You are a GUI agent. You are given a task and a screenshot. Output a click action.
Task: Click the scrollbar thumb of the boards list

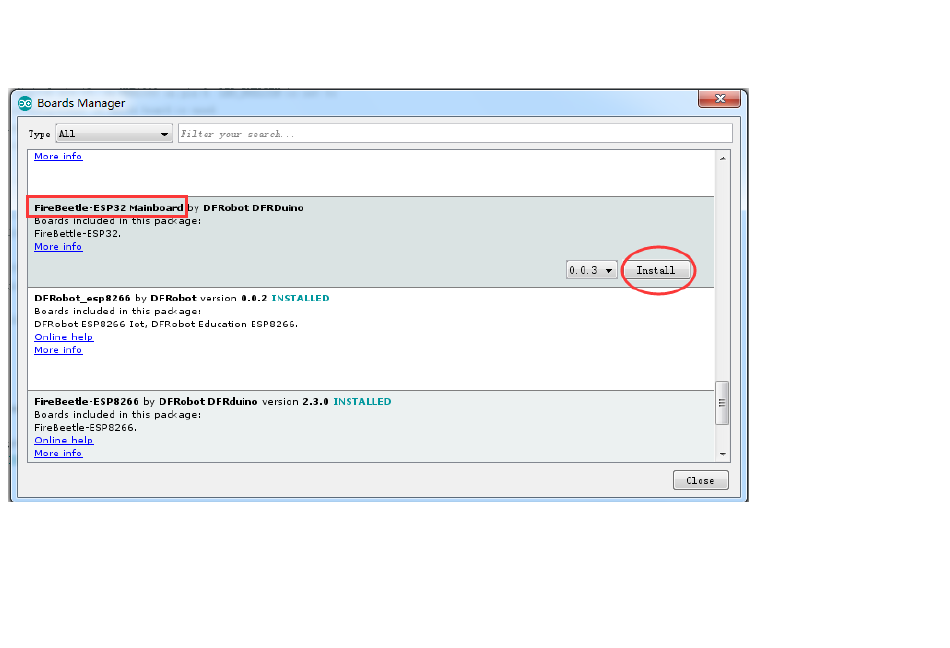[722, 403]
